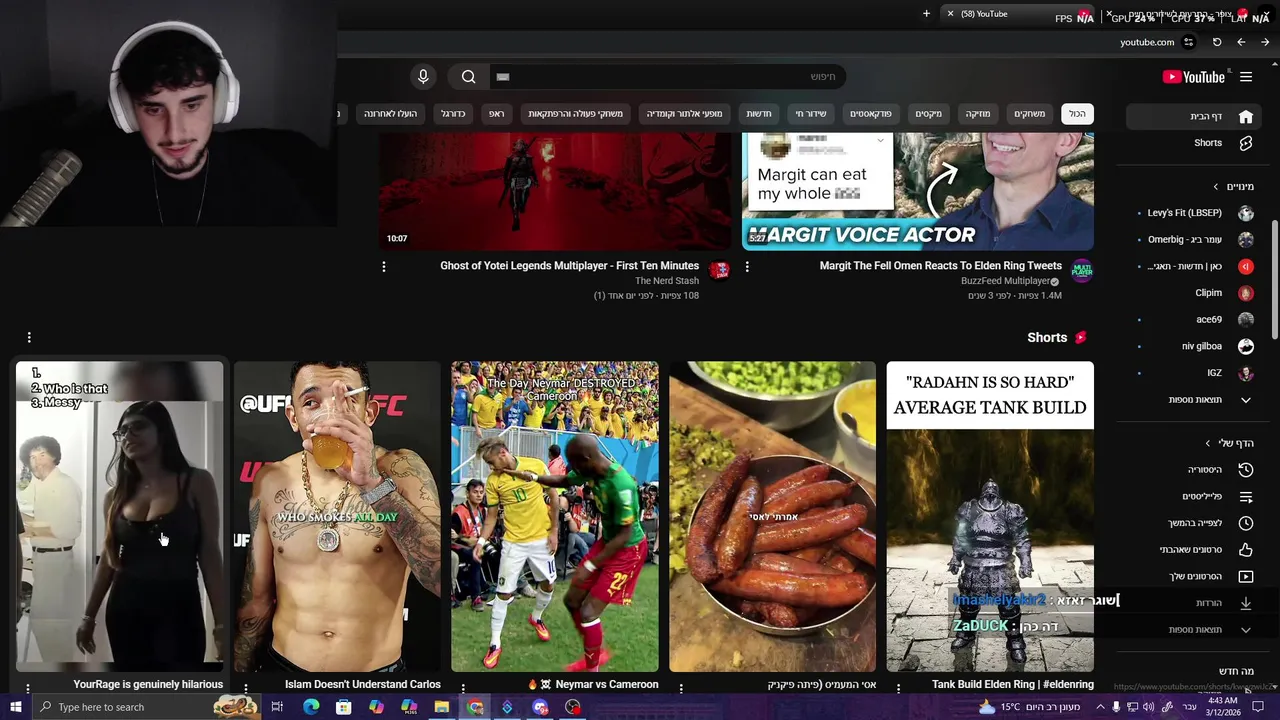
Task: Open the ace69 subscription channel
Action: tap(1194, 320)
